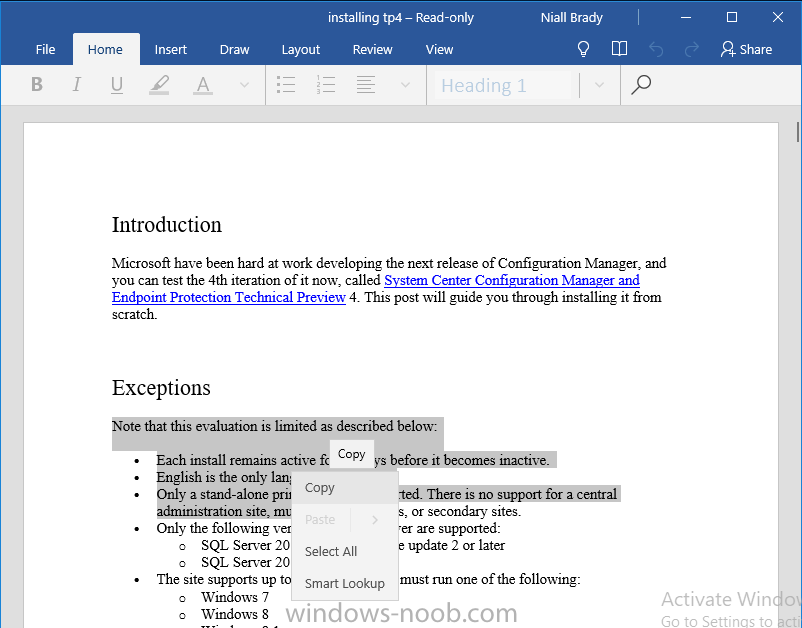Choose Copy in the context menu

pyautogui.click(x=345, y=488)
